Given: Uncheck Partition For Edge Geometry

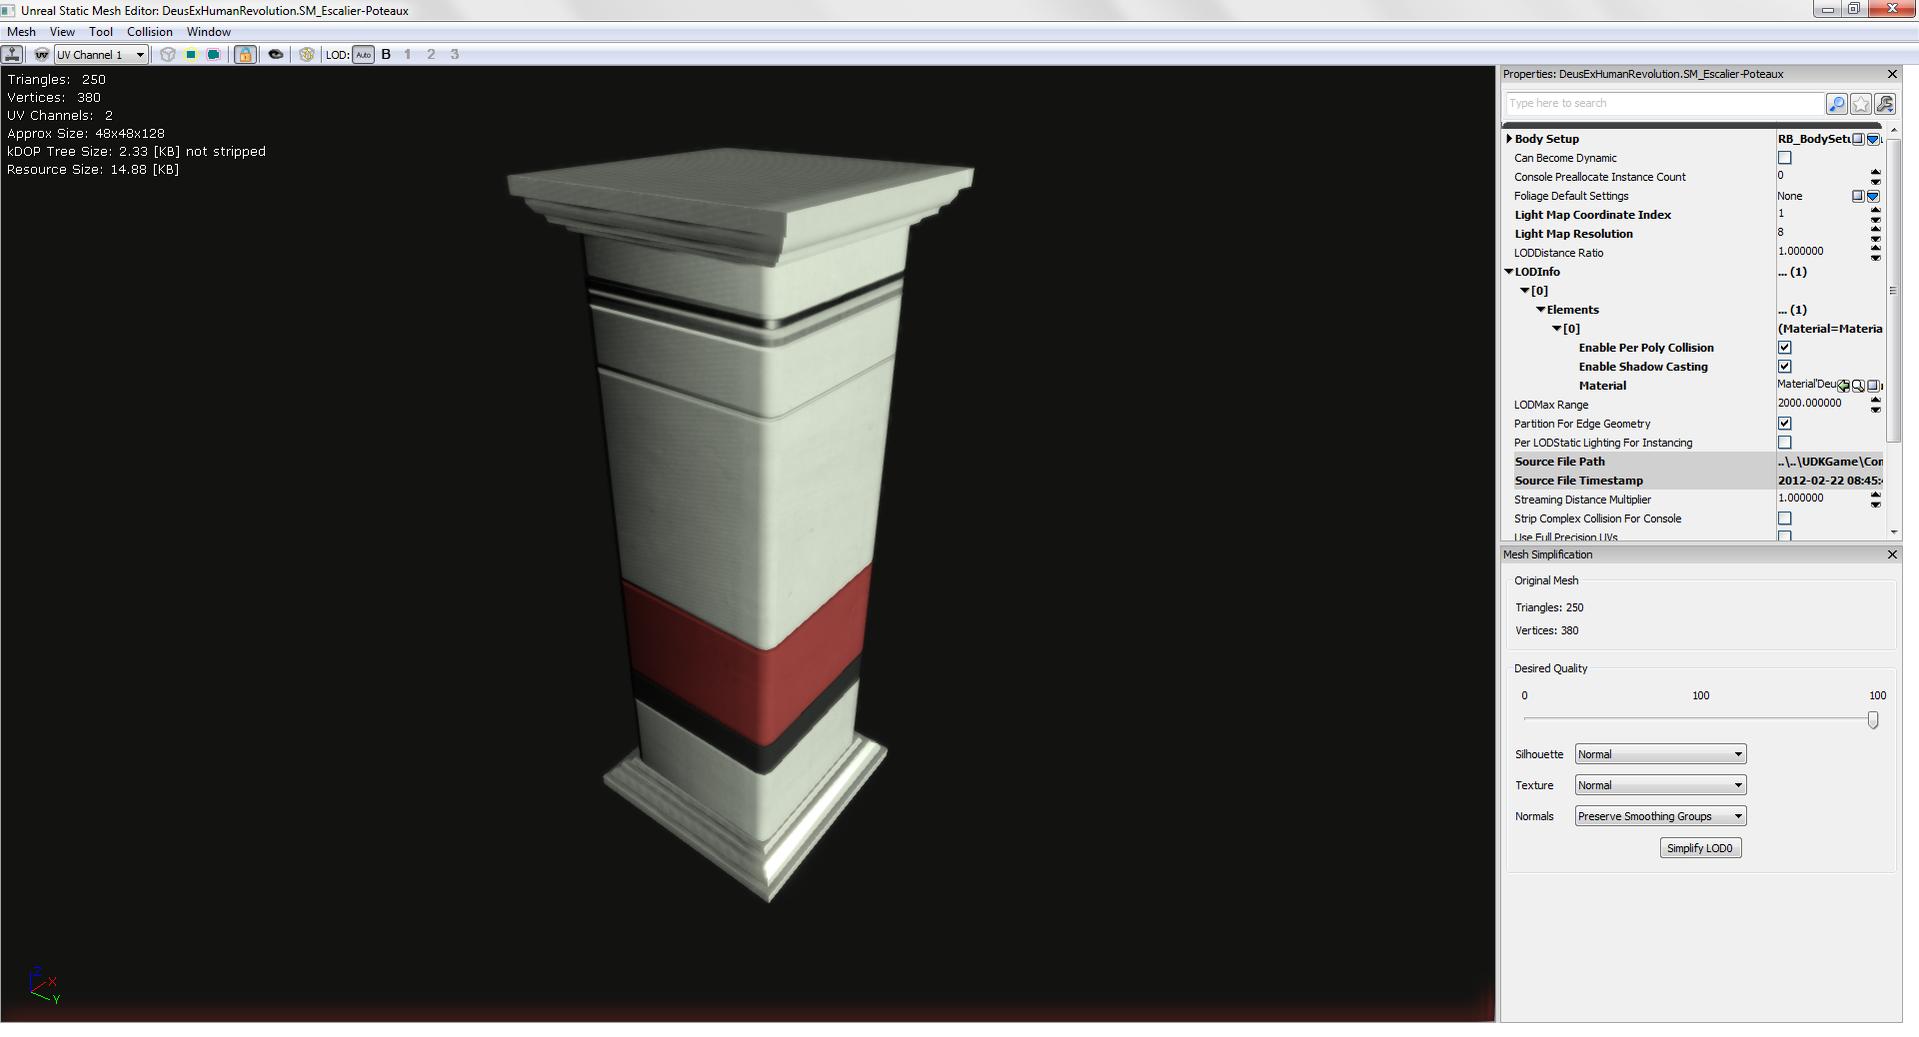Looking at the screenshot, I should (1784, 423).
